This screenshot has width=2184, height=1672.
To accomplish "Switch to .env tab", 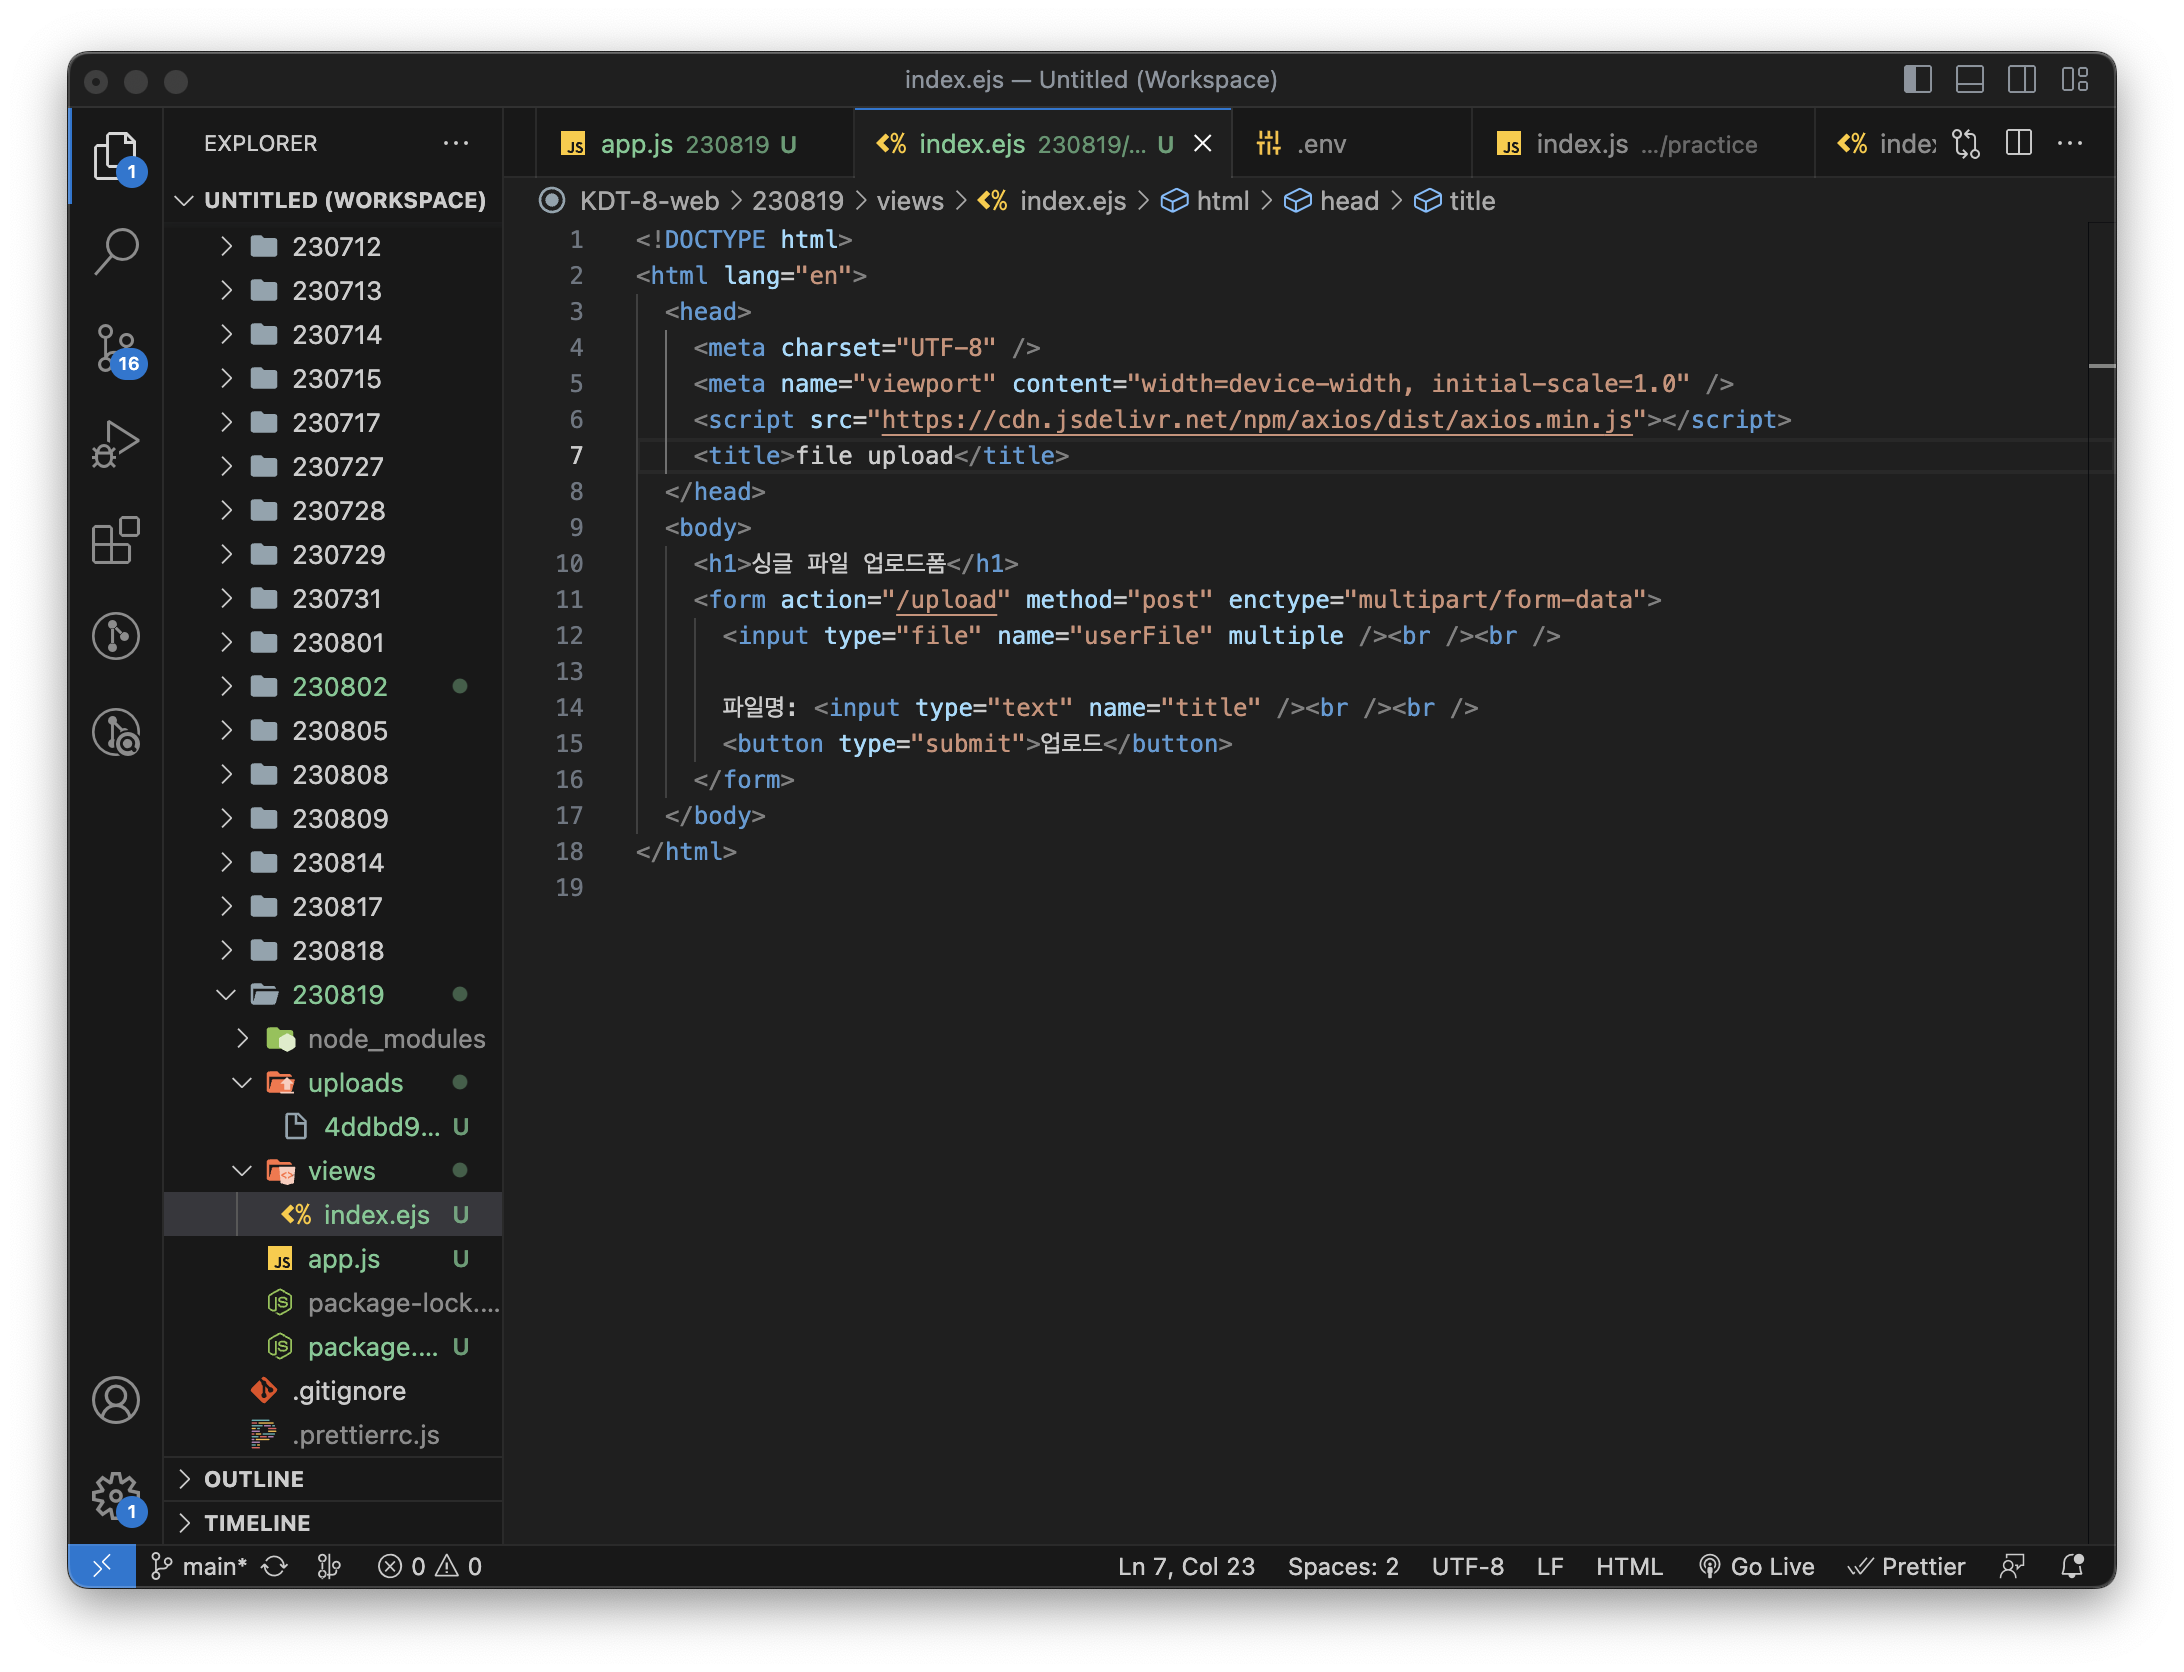I will pyautogui.click(x=1352, y=144).
